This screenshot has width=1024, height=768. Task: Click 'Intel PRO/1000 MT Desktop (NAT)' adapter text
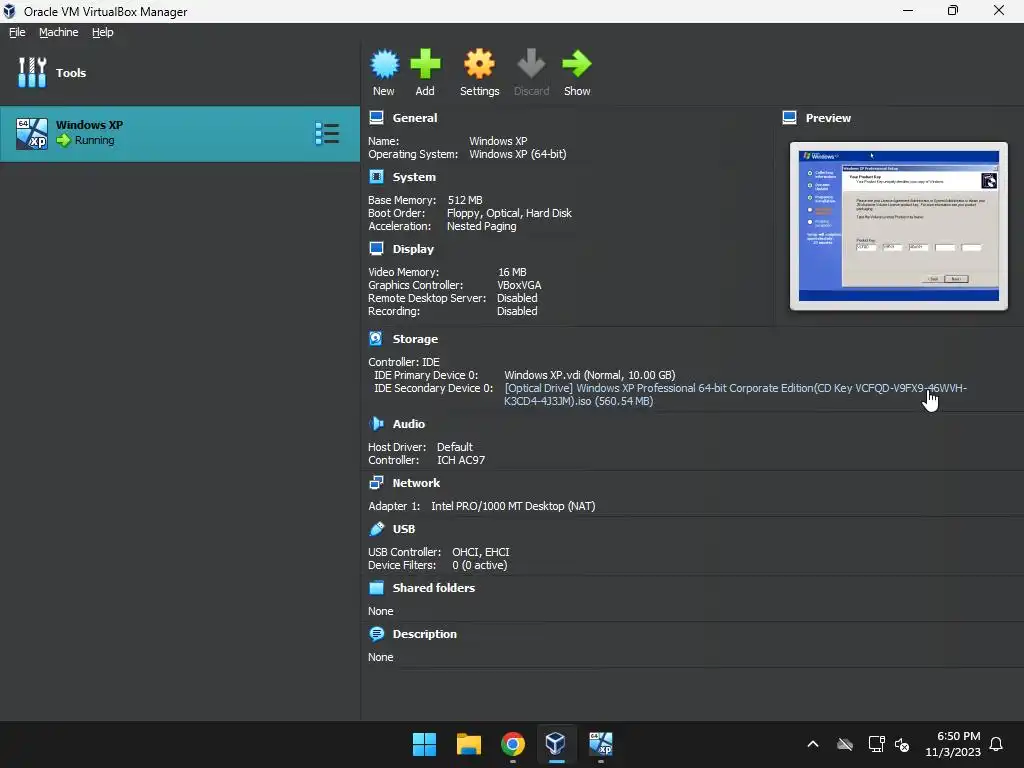[513, 506]
